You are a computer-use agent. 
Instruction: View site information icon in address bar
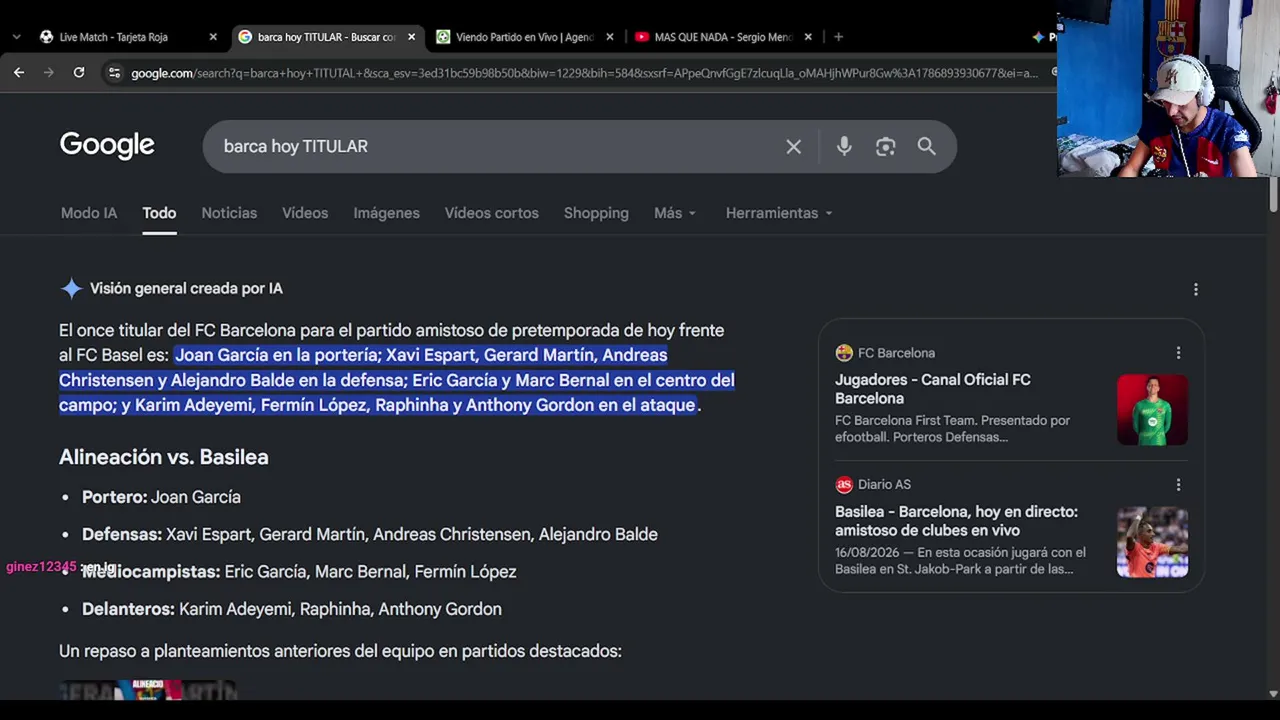point(114,73)
